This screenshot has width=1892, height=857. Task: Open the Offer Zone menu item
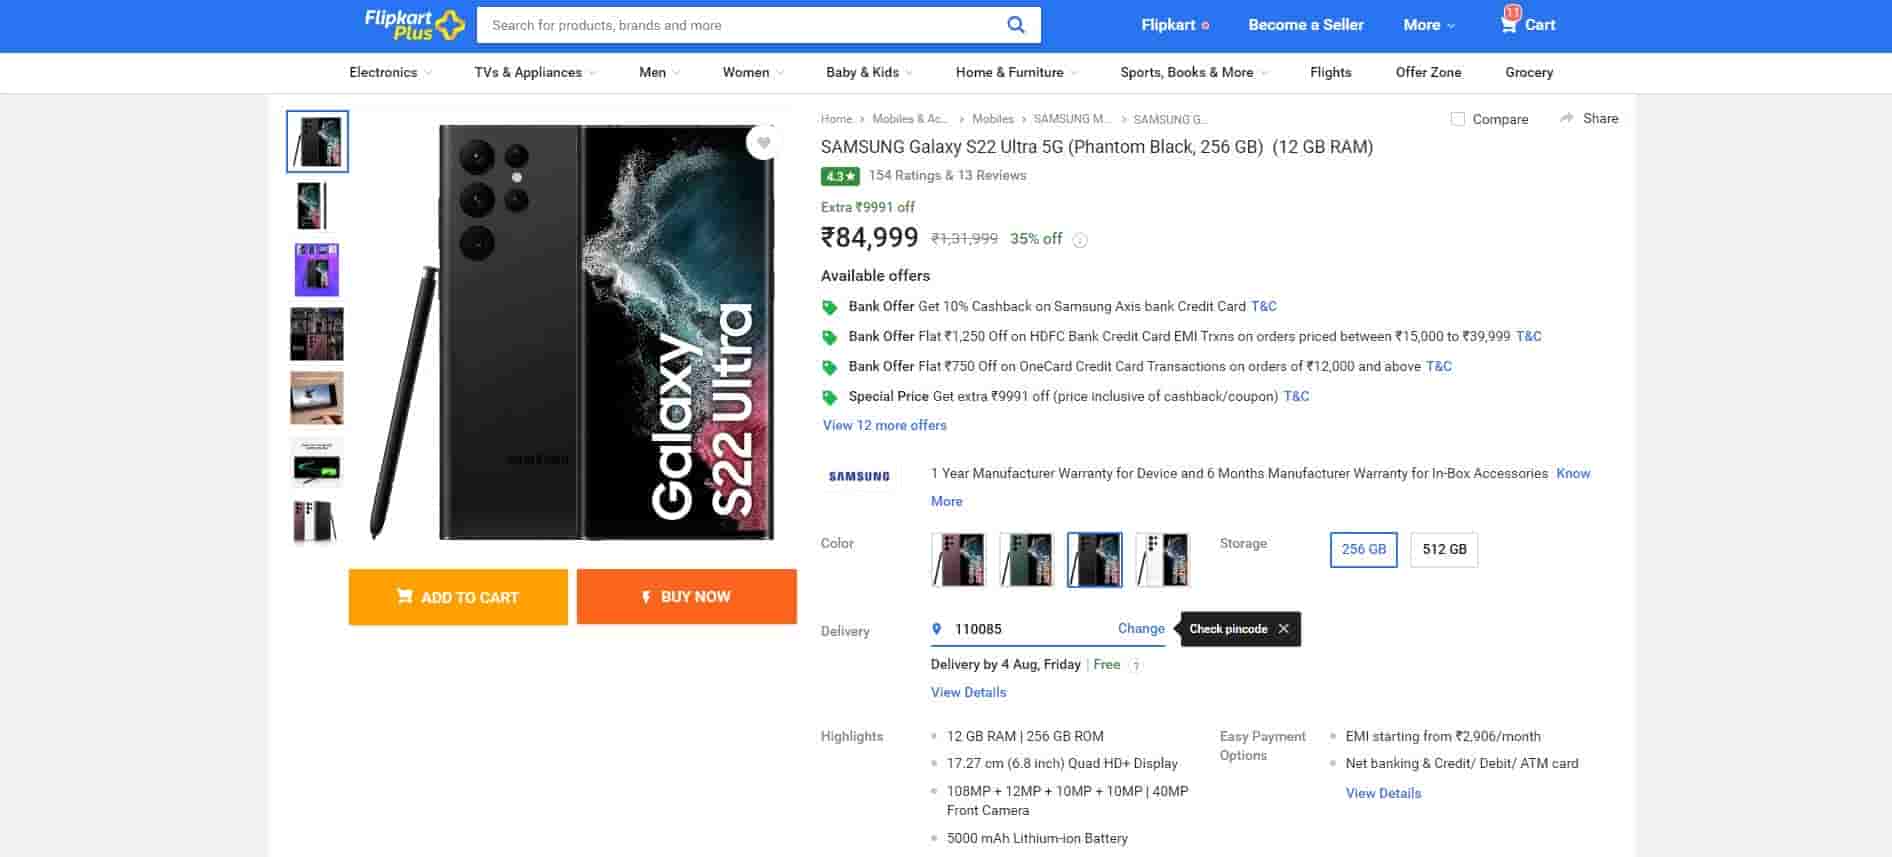[x=1428, y=72]
